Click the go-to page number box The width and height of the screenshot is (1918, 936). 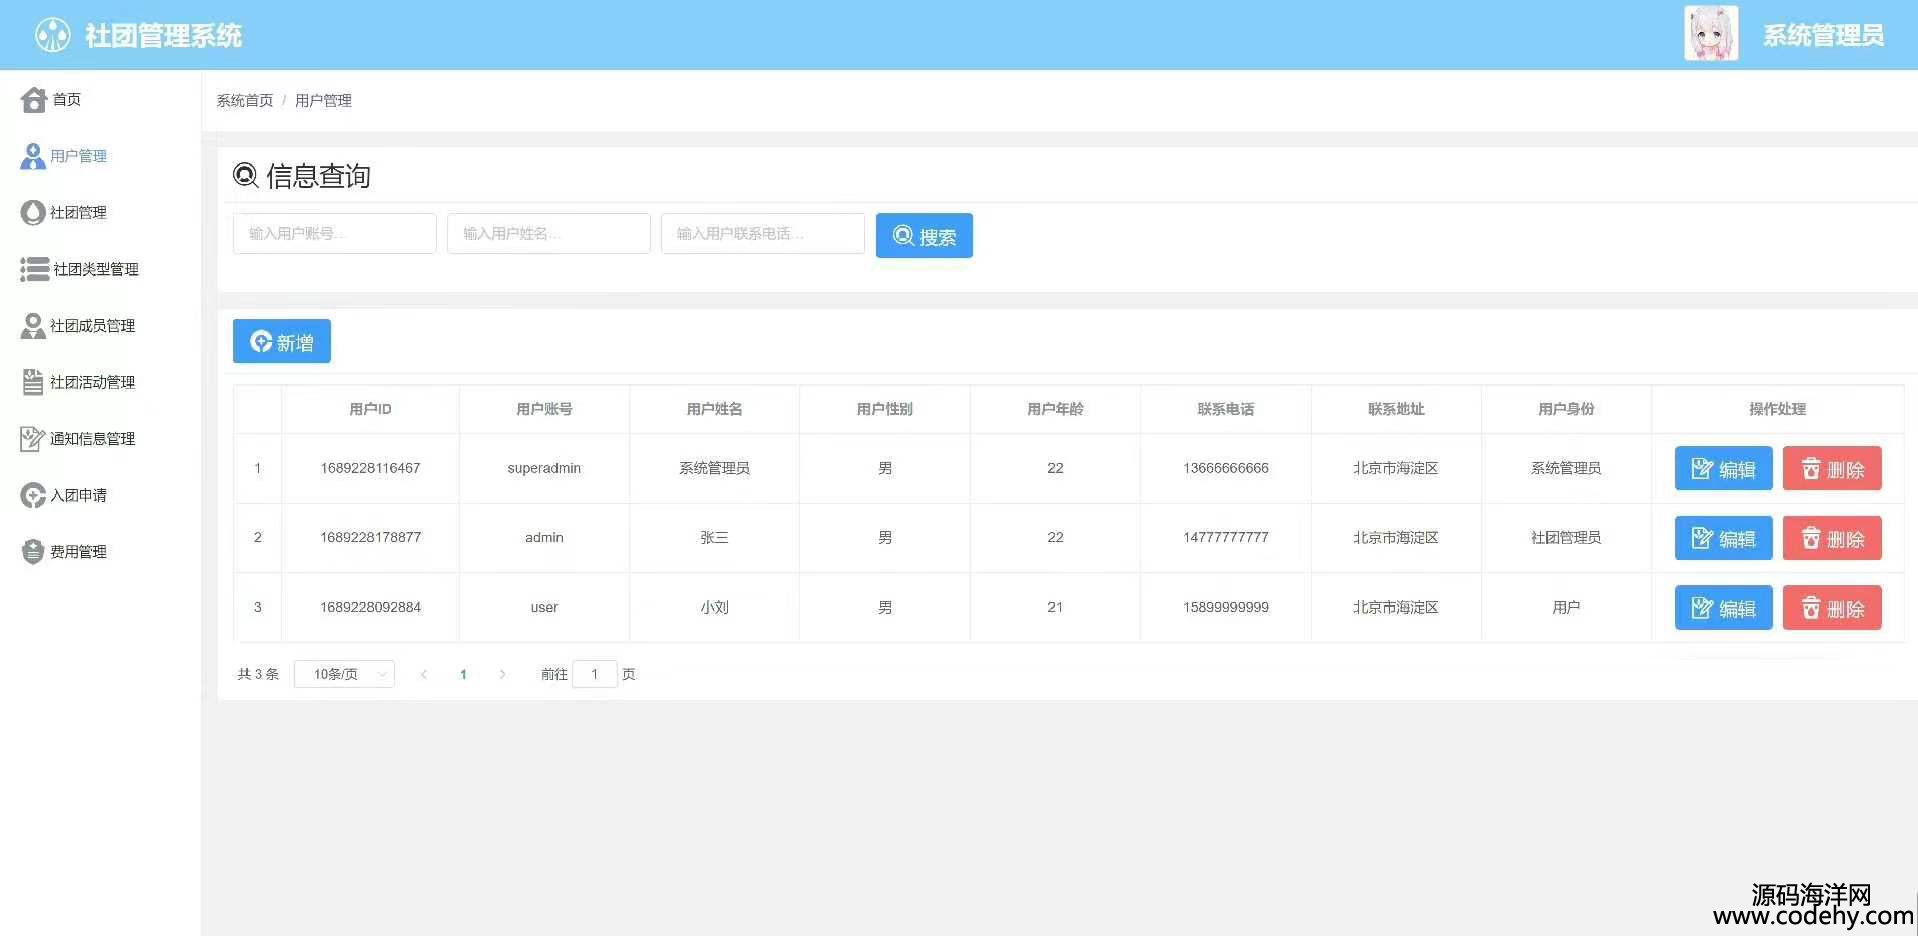pos(595,674)
